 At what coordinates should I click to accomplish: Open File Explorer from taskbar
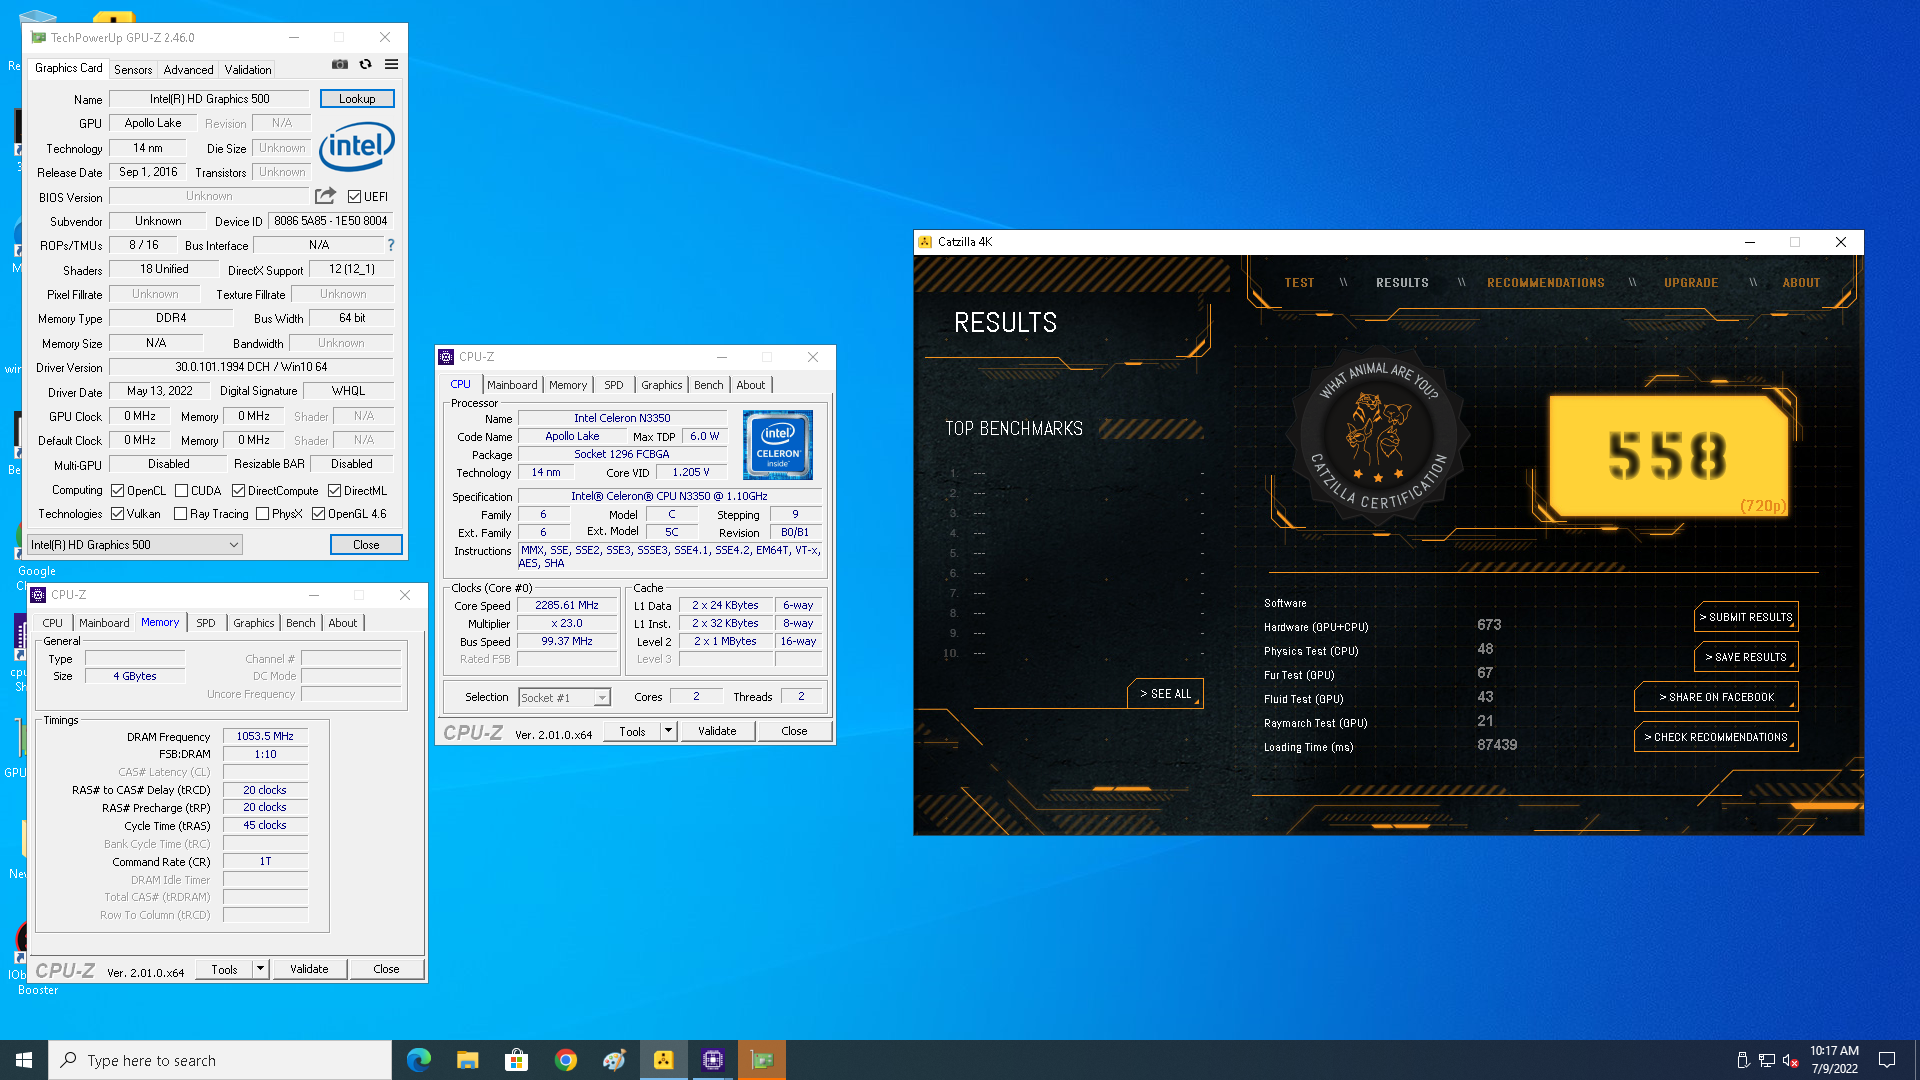click(x=468, y=1060)
